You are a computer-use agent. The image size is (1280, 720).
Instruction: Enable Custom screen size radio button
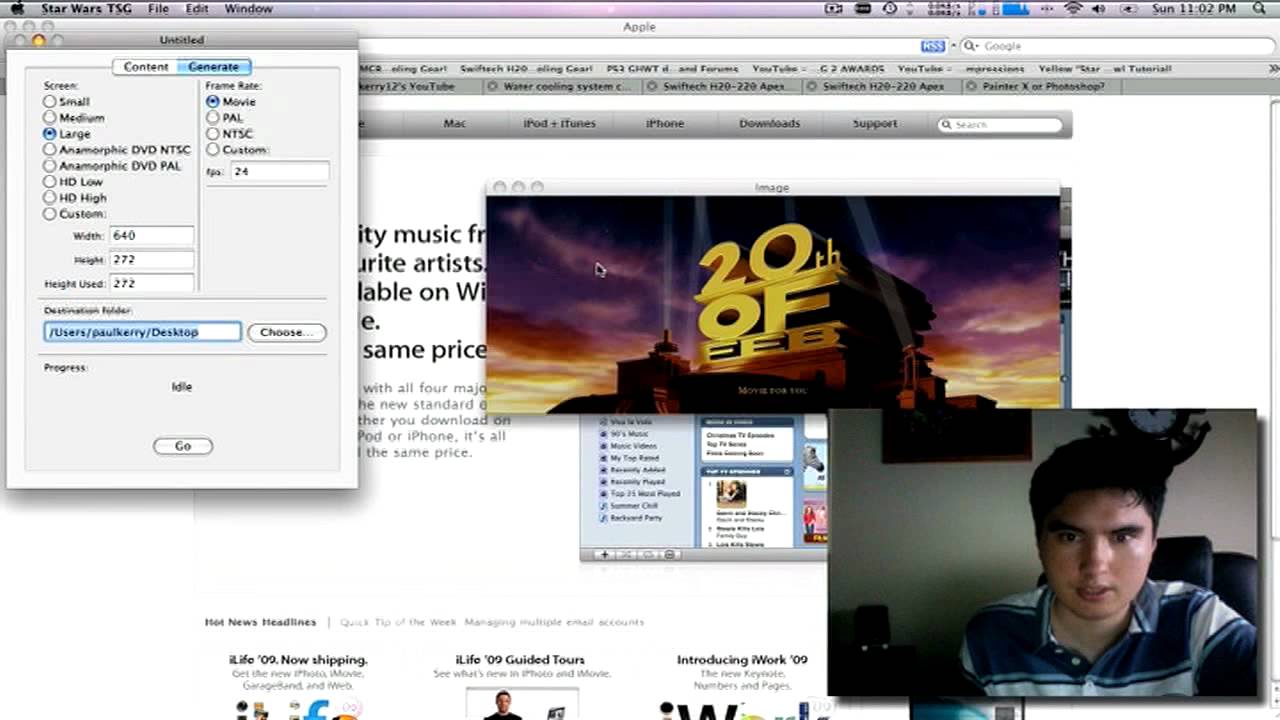click(x=49, y=213)
